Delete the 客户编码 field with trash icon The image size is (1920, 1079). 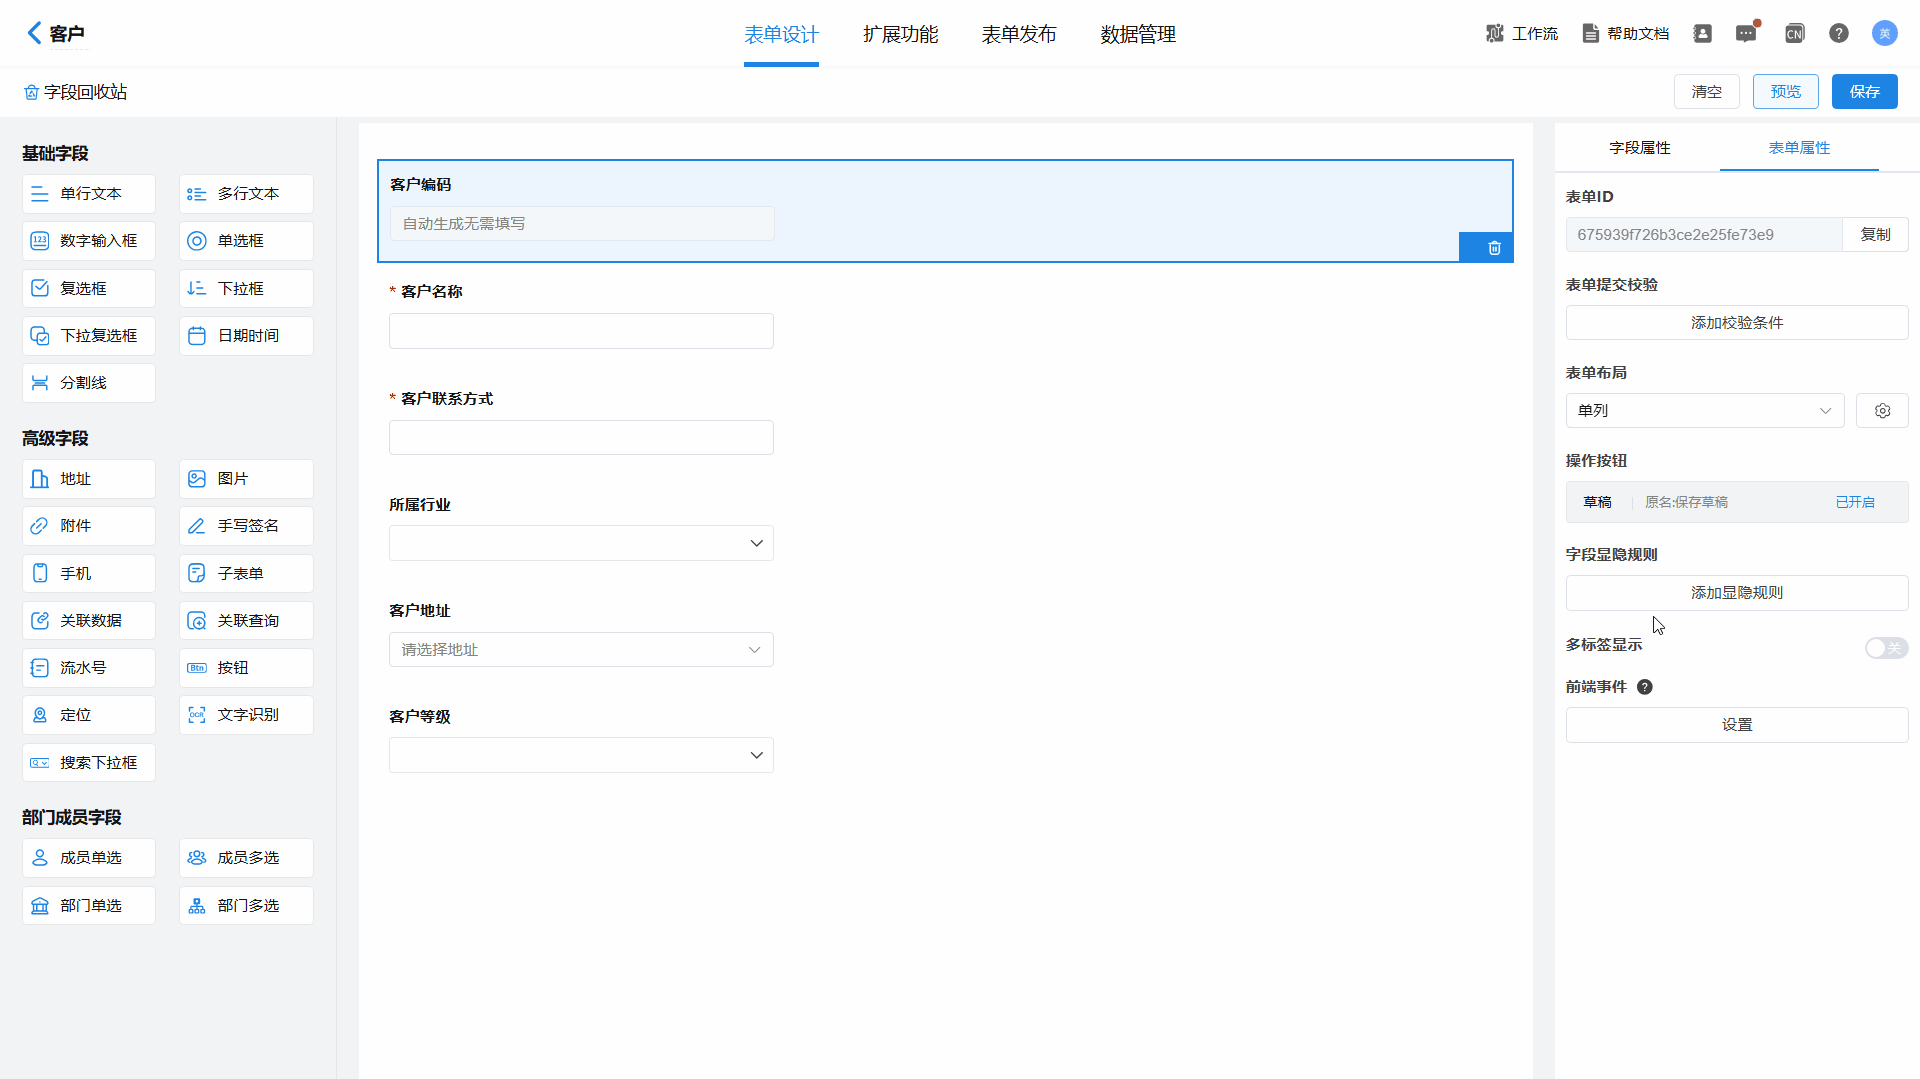[x=1494, y=248]
